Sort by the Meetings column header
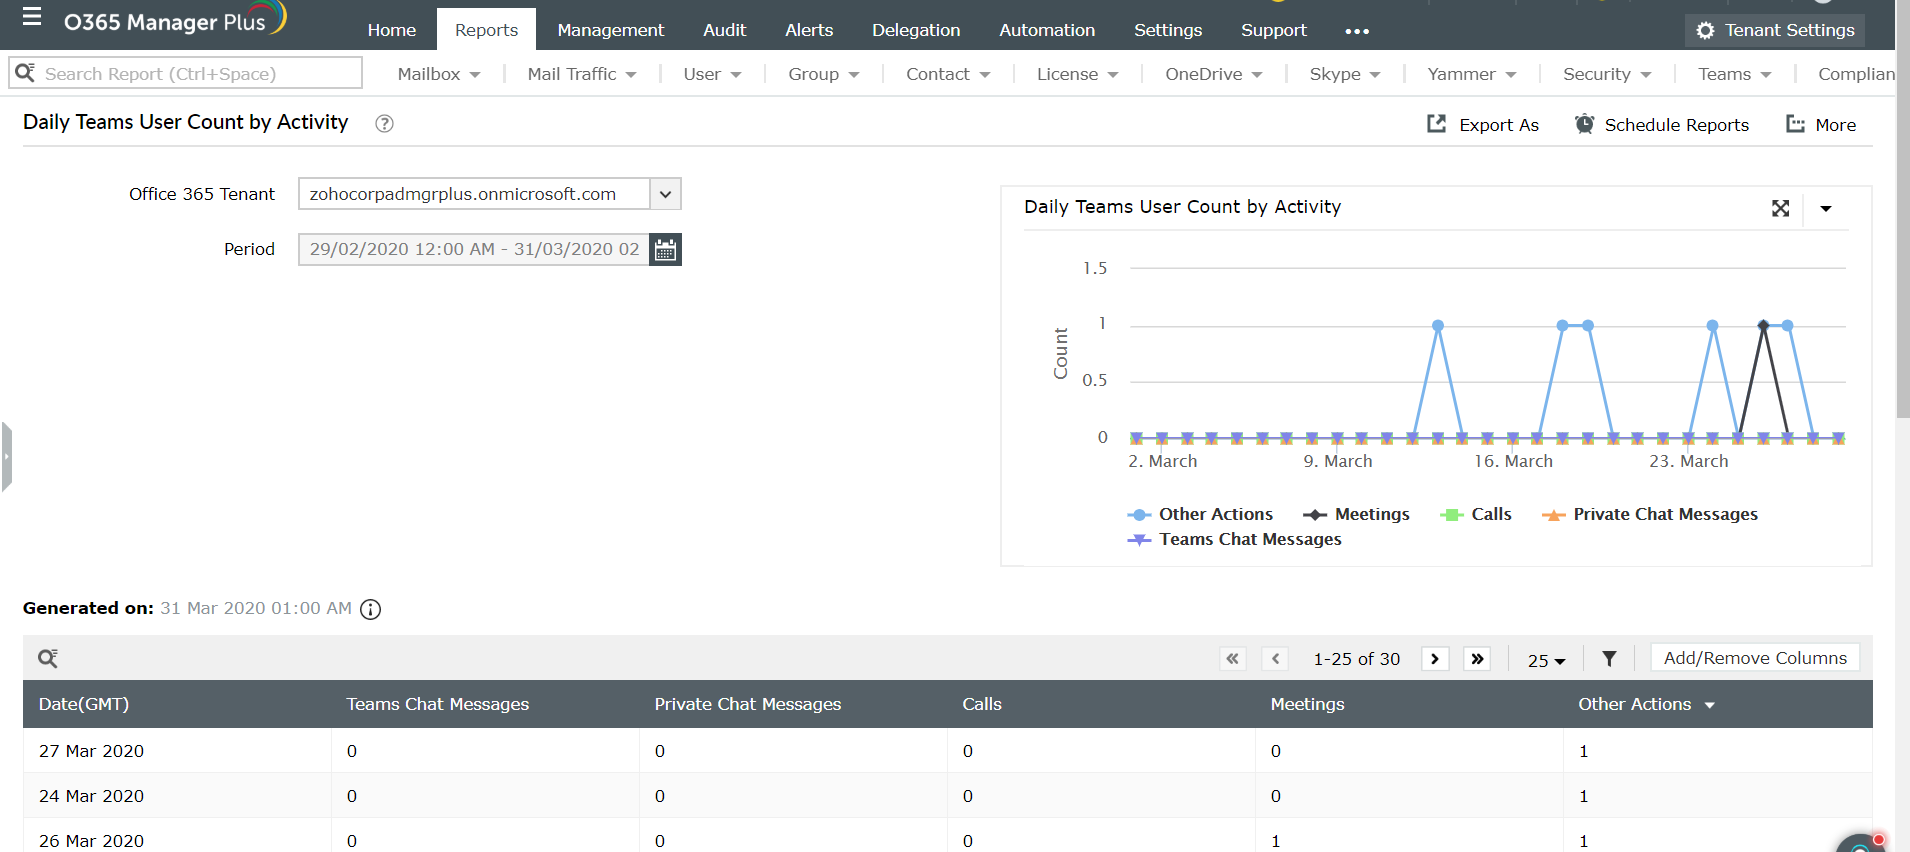The height and width of the screenshot is (852, 1910). (x=1307, y=704)
